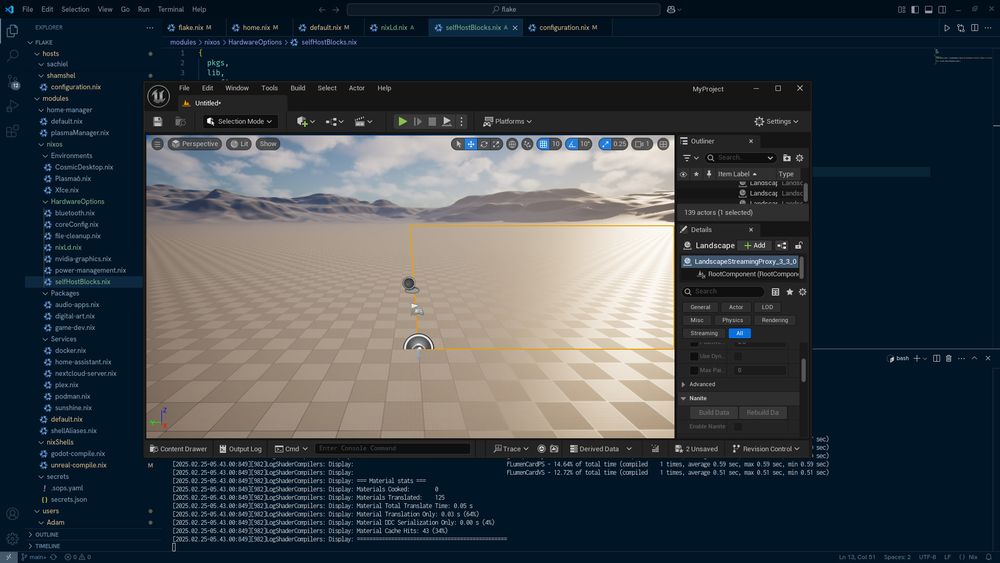Toggle rotation angle snapping in viewport
Image resolution: width=1000 pixels, height=563 pixels.
coord(573,144)
